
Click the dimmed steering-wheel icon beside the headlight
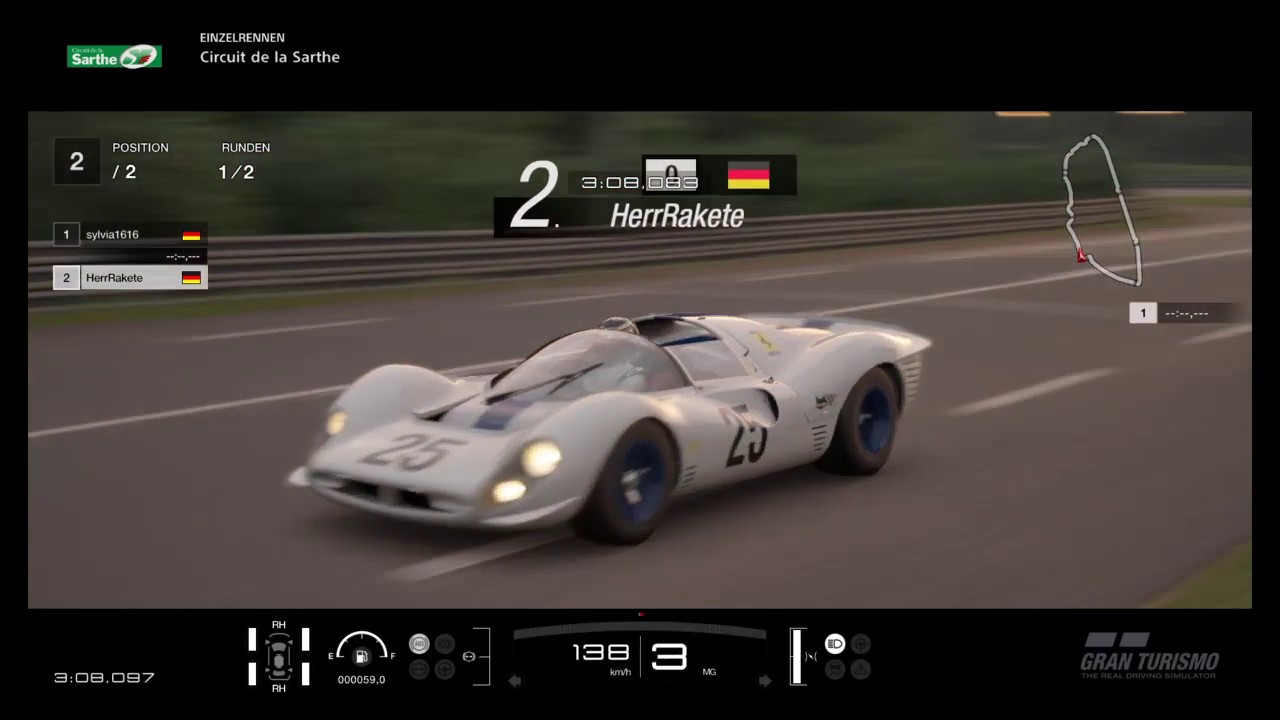coord(861,644)
